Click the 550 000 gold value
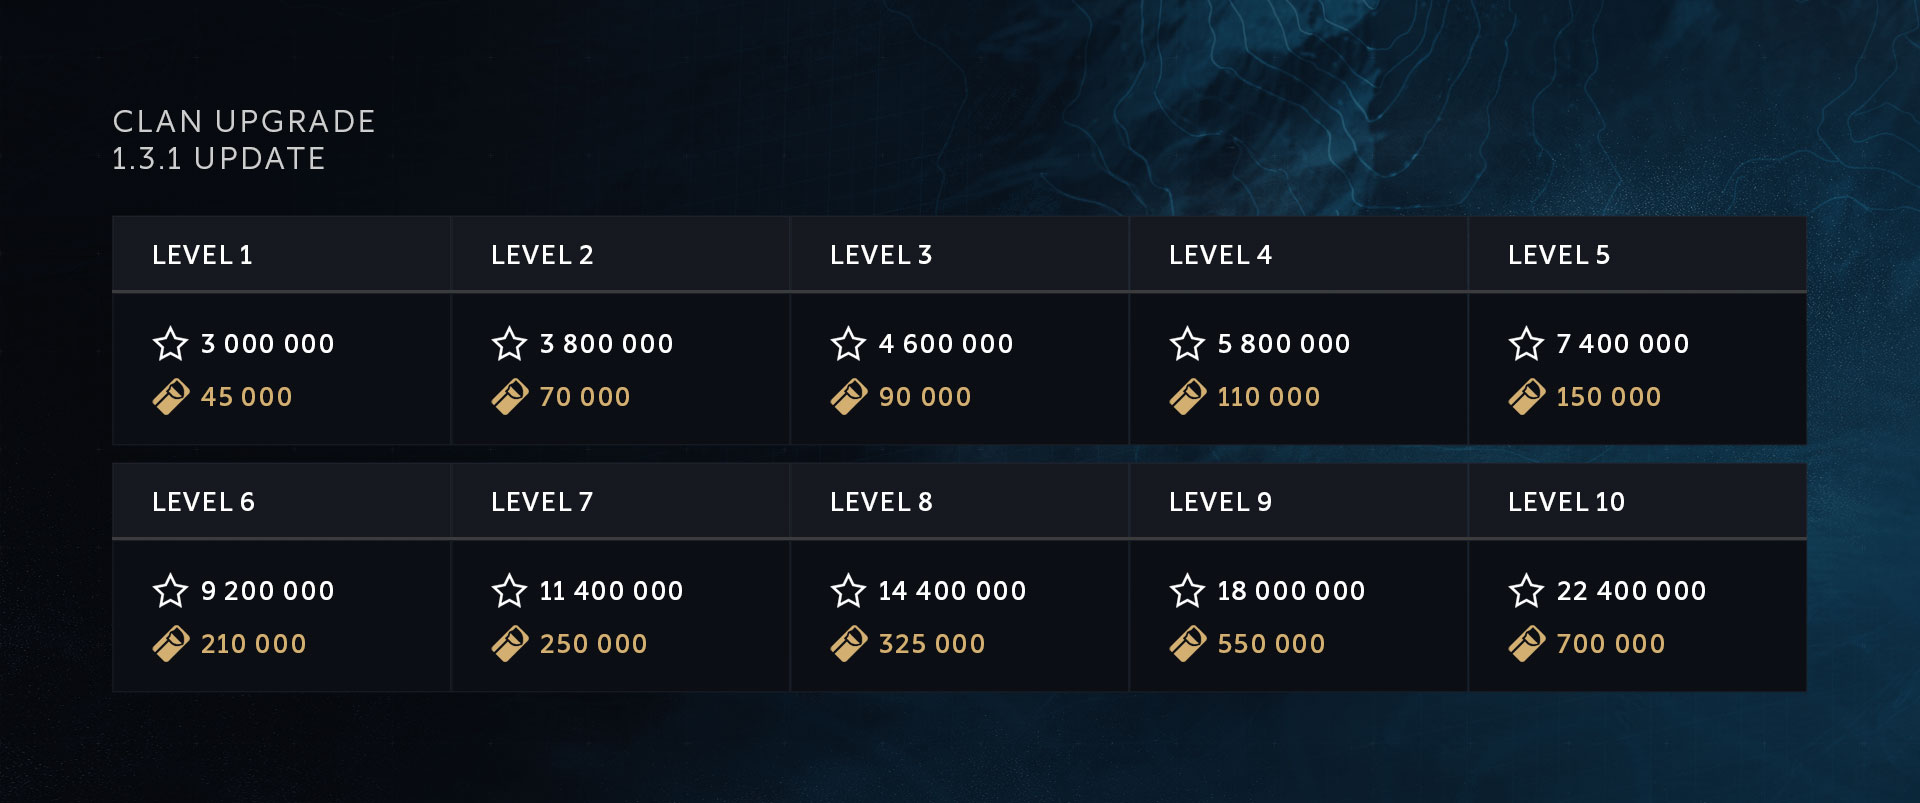The image size is (1920, 803). [1271, 644]
